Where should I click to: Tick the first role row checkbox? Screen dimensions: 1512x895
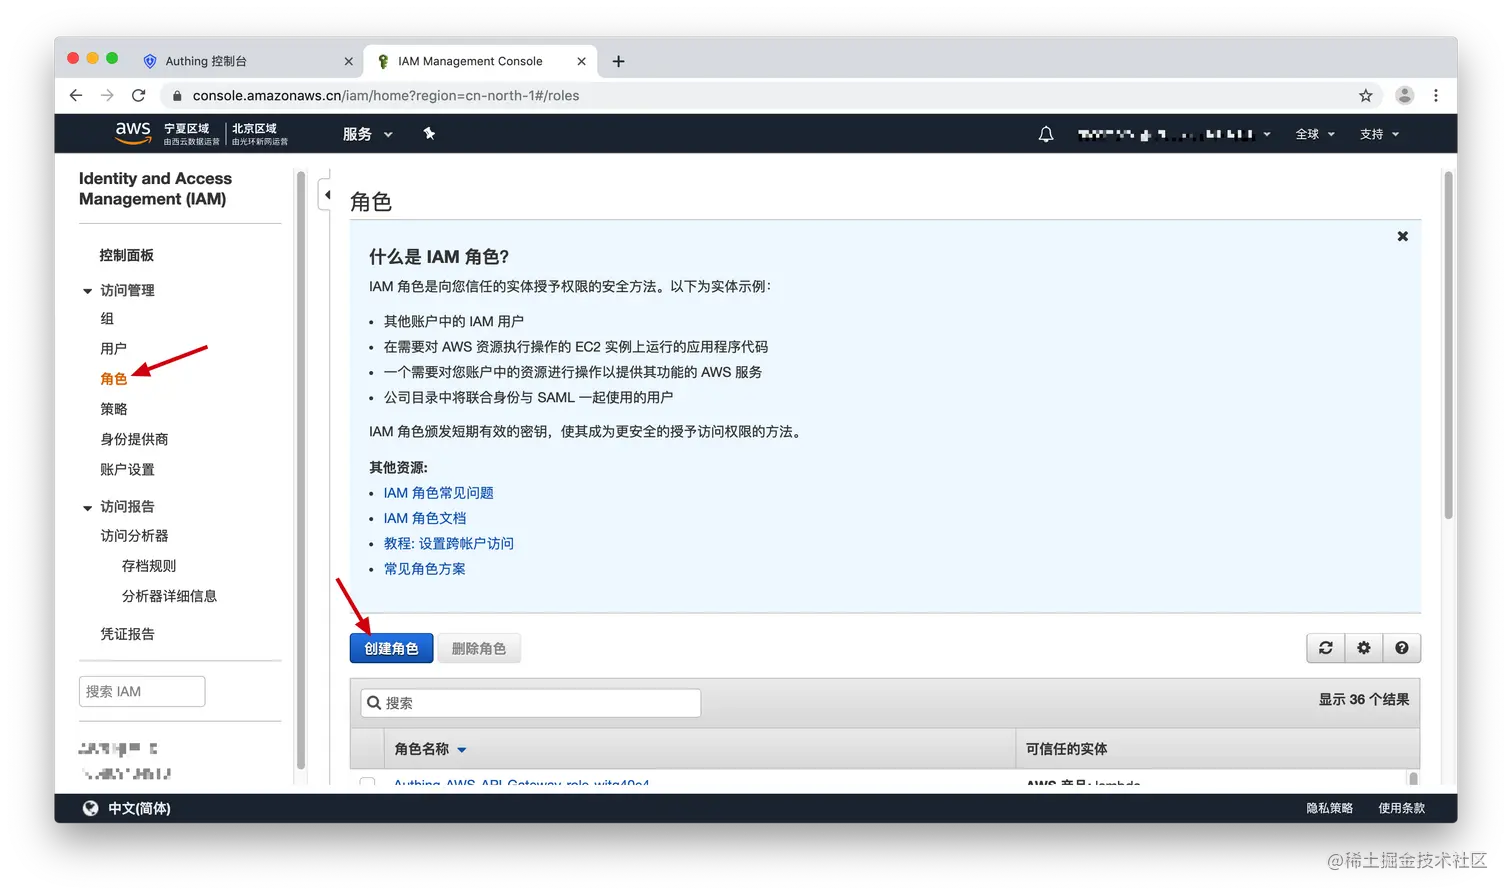(367, 783)
